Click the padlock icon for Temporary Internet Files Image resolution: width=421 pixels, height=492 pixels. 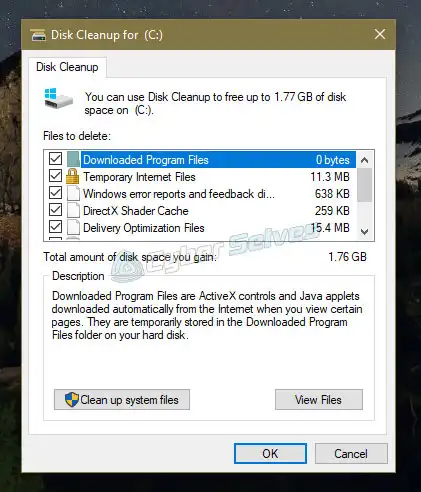coord(73,176)
